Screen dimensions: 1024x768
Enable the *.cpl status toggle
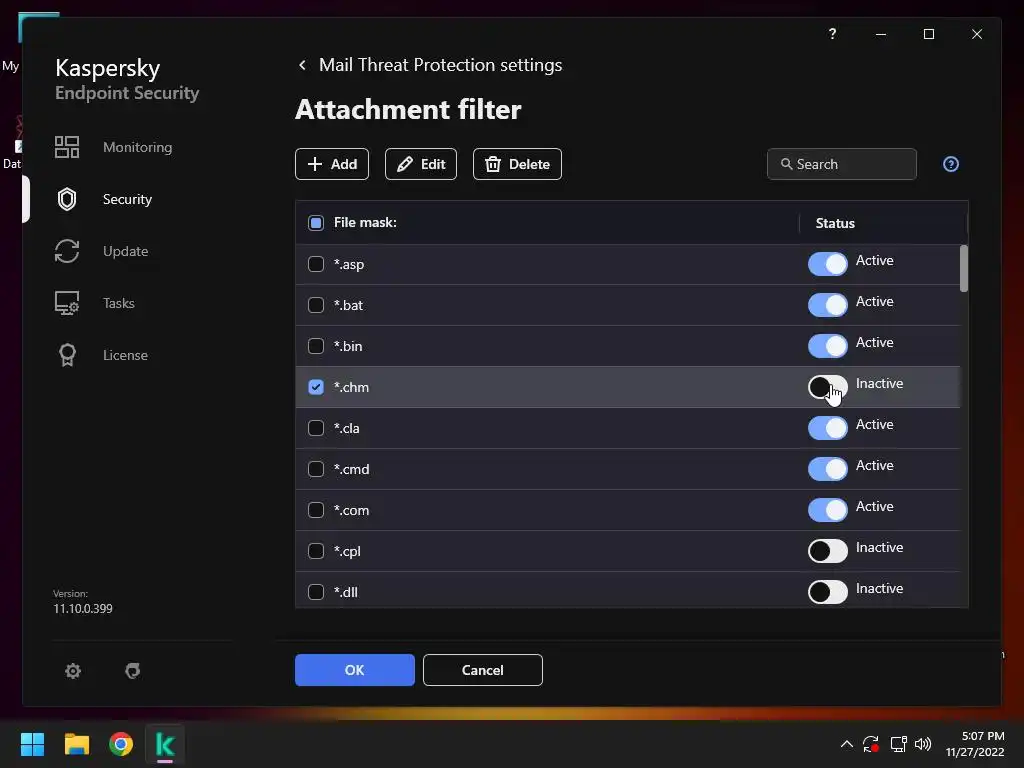pyautogui.click(x=827, y=551)
